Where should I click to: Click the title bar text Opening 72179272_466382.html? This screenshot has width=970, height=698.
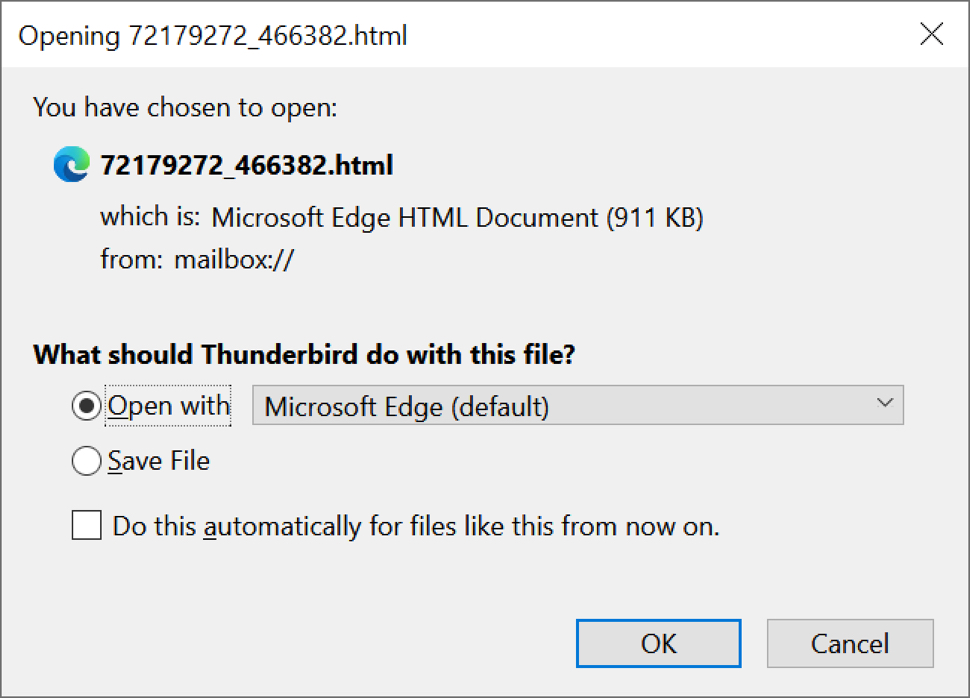point(213,35)
